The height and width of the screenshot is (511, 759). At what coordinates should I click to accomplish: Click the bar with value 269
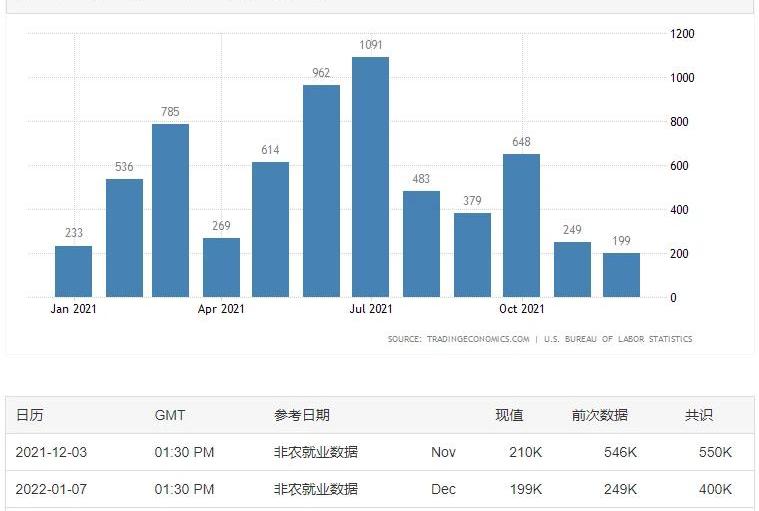pyautogui.click(x=221, y=267)
